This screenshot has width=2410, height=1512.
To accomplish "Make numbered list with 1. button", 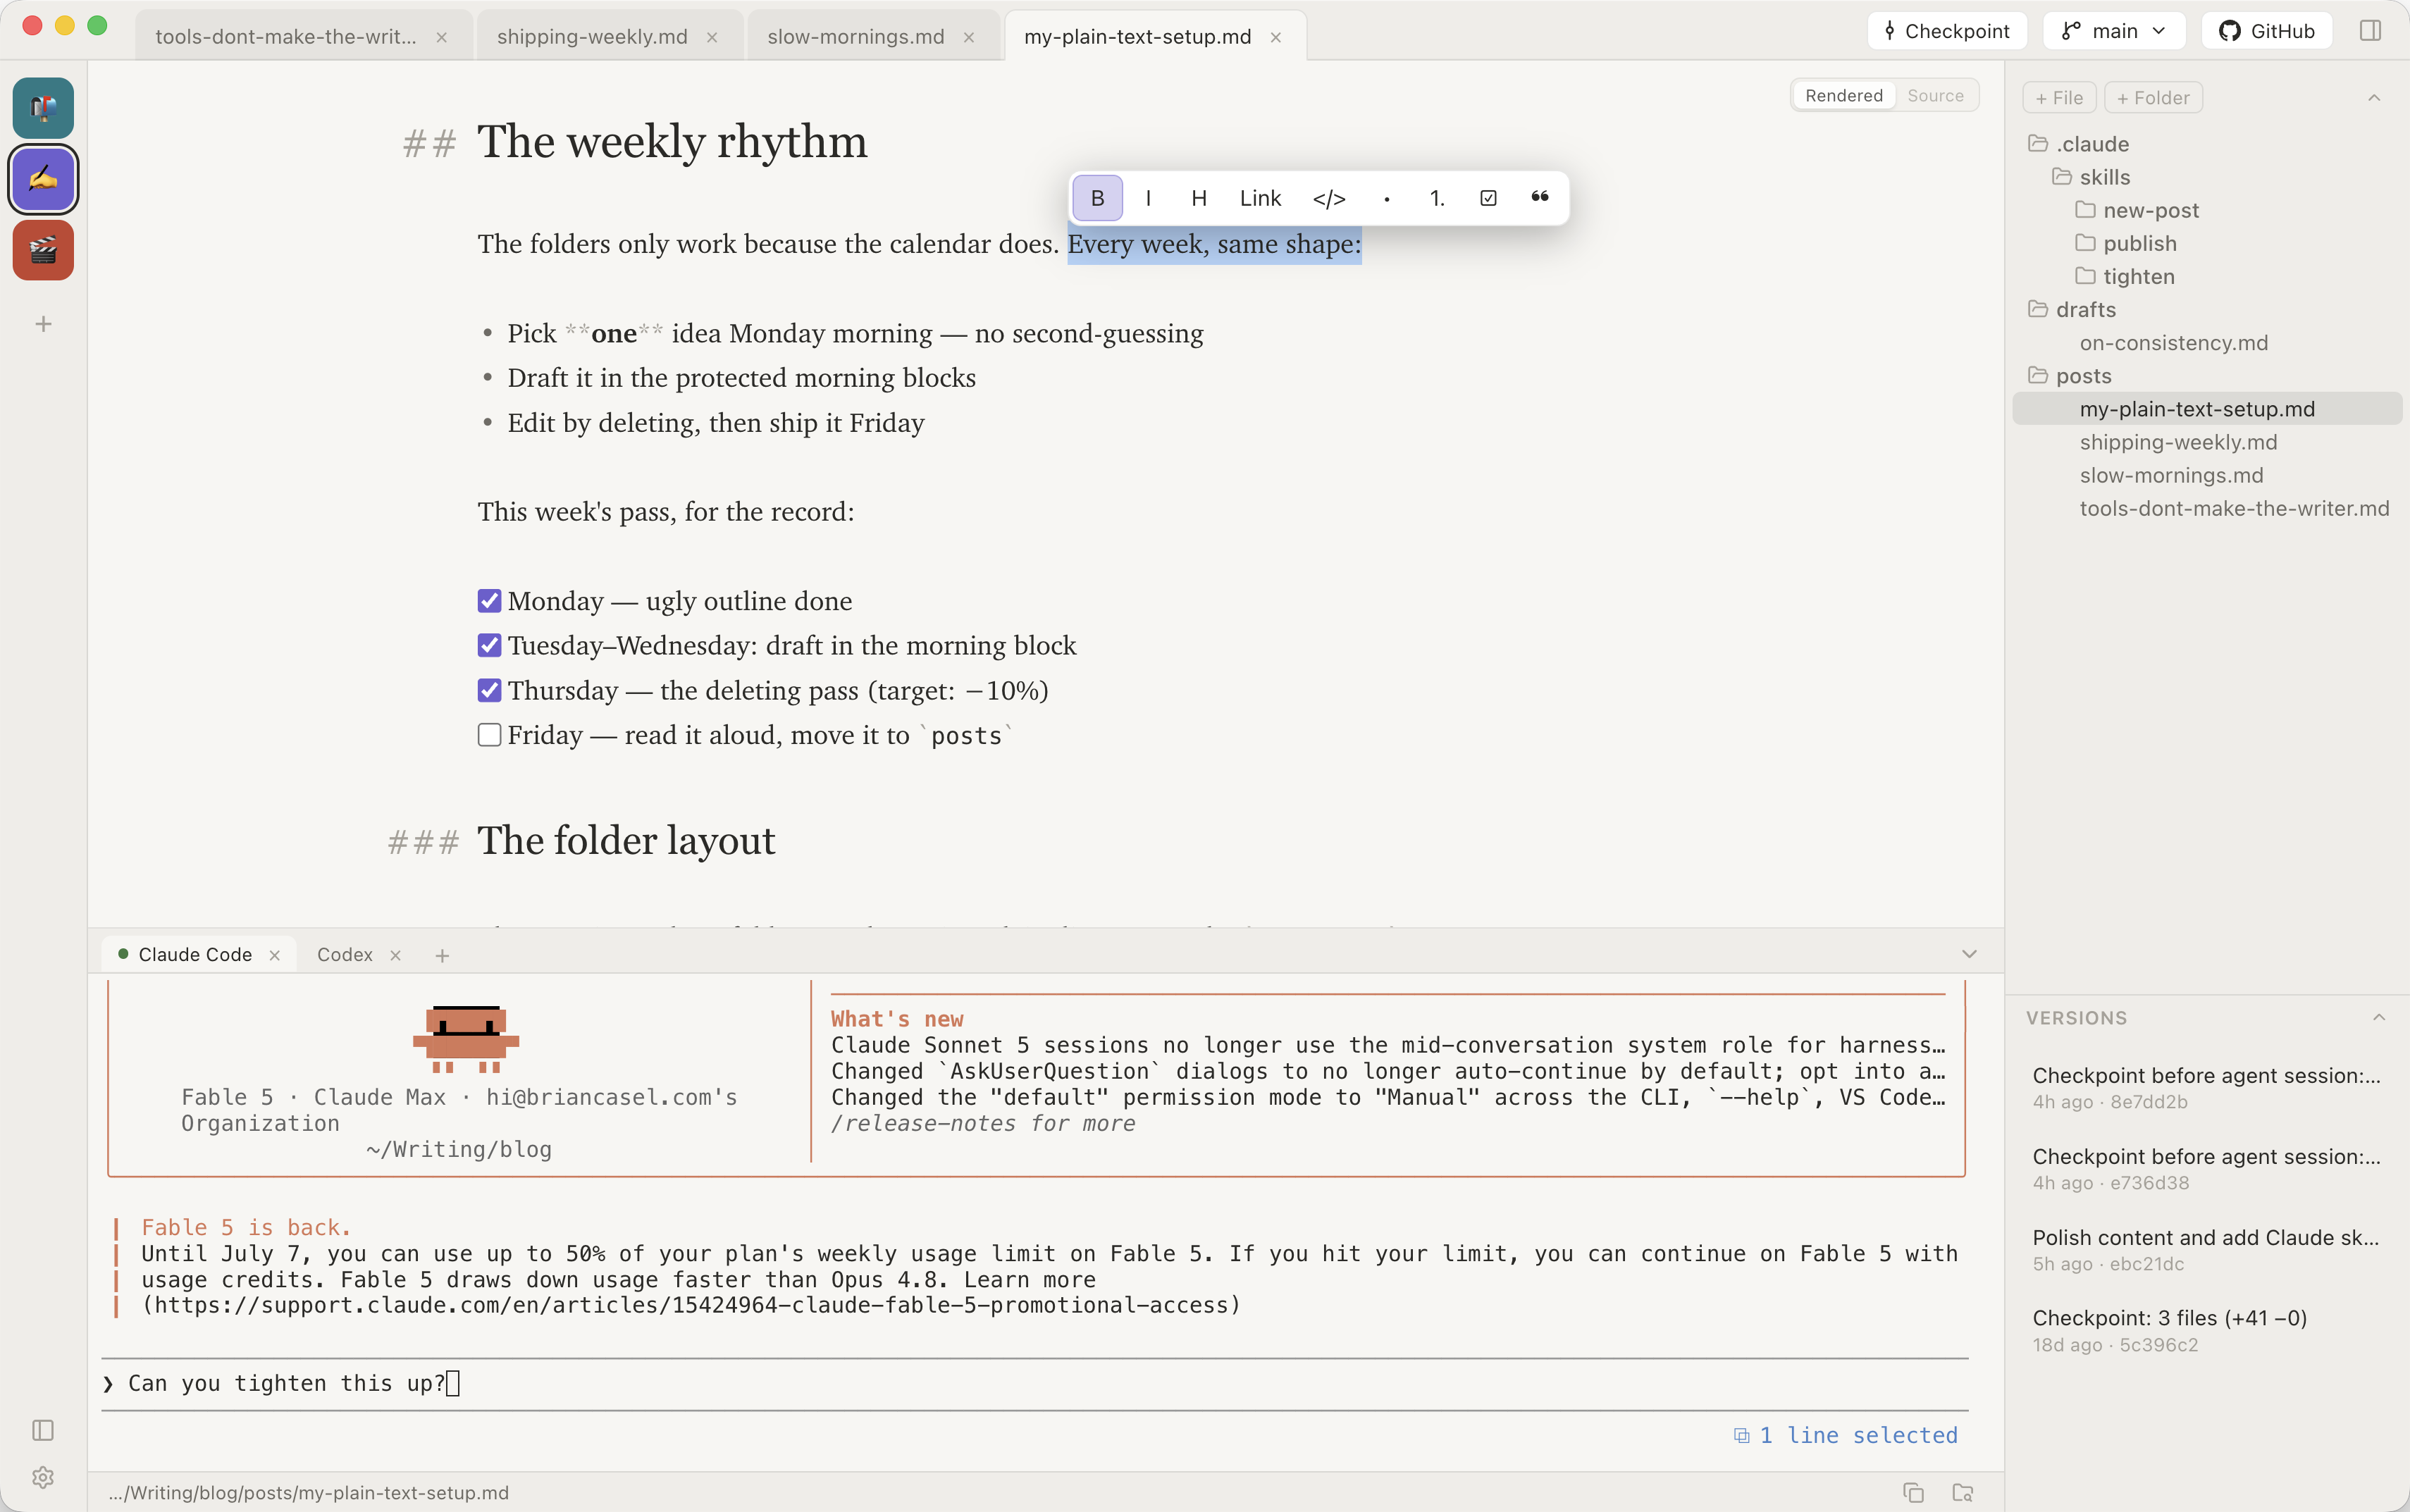I will tap(1437, 198).
